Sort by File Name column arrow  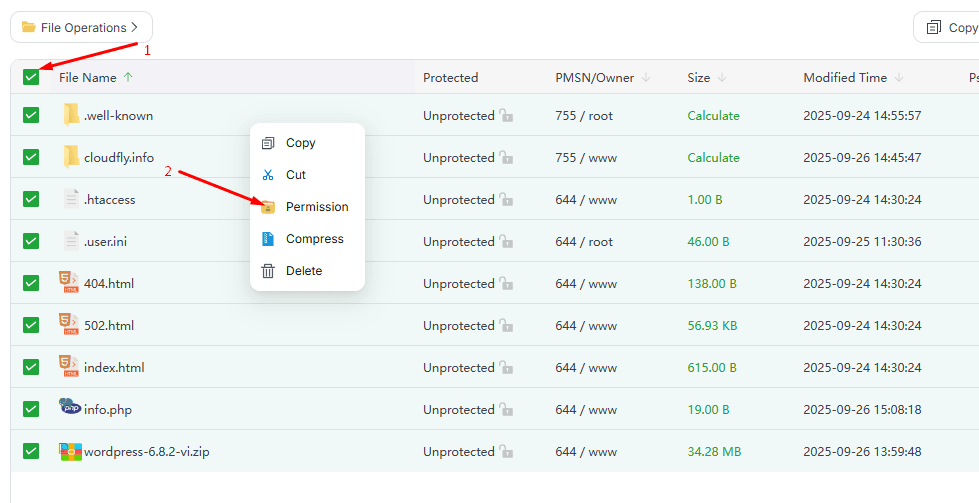128,77
